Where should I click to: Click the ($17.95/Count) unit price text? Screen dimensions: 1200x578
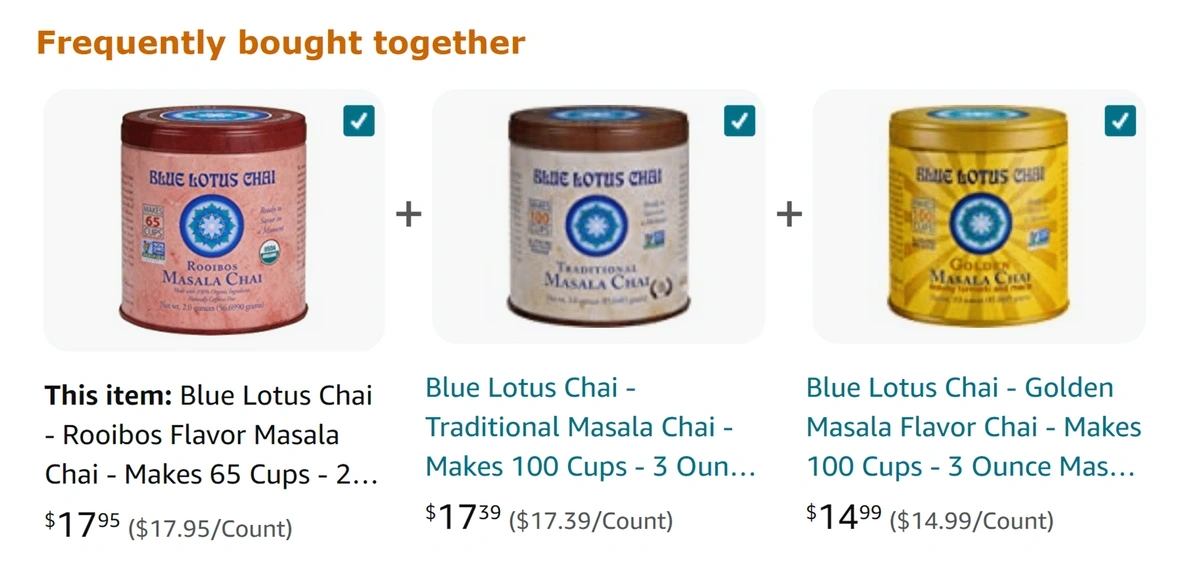pos(211,528)
